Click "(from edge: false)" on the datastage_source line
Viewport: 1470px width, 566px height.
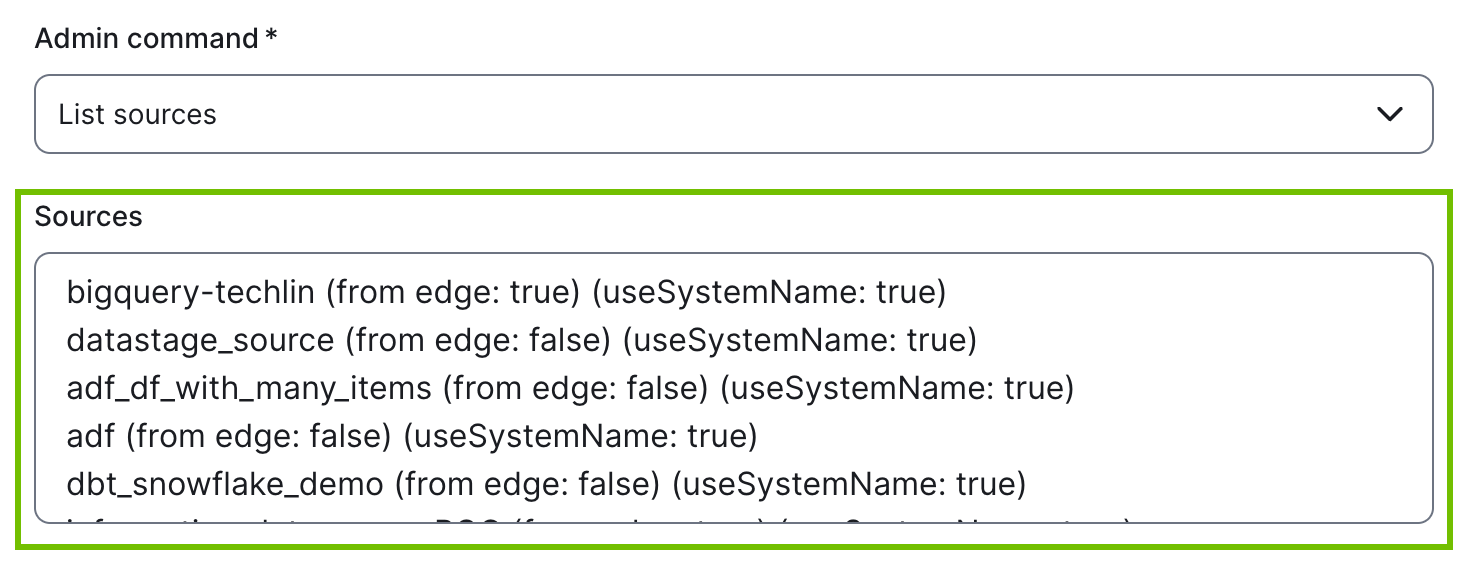click(x=478, y=340)
